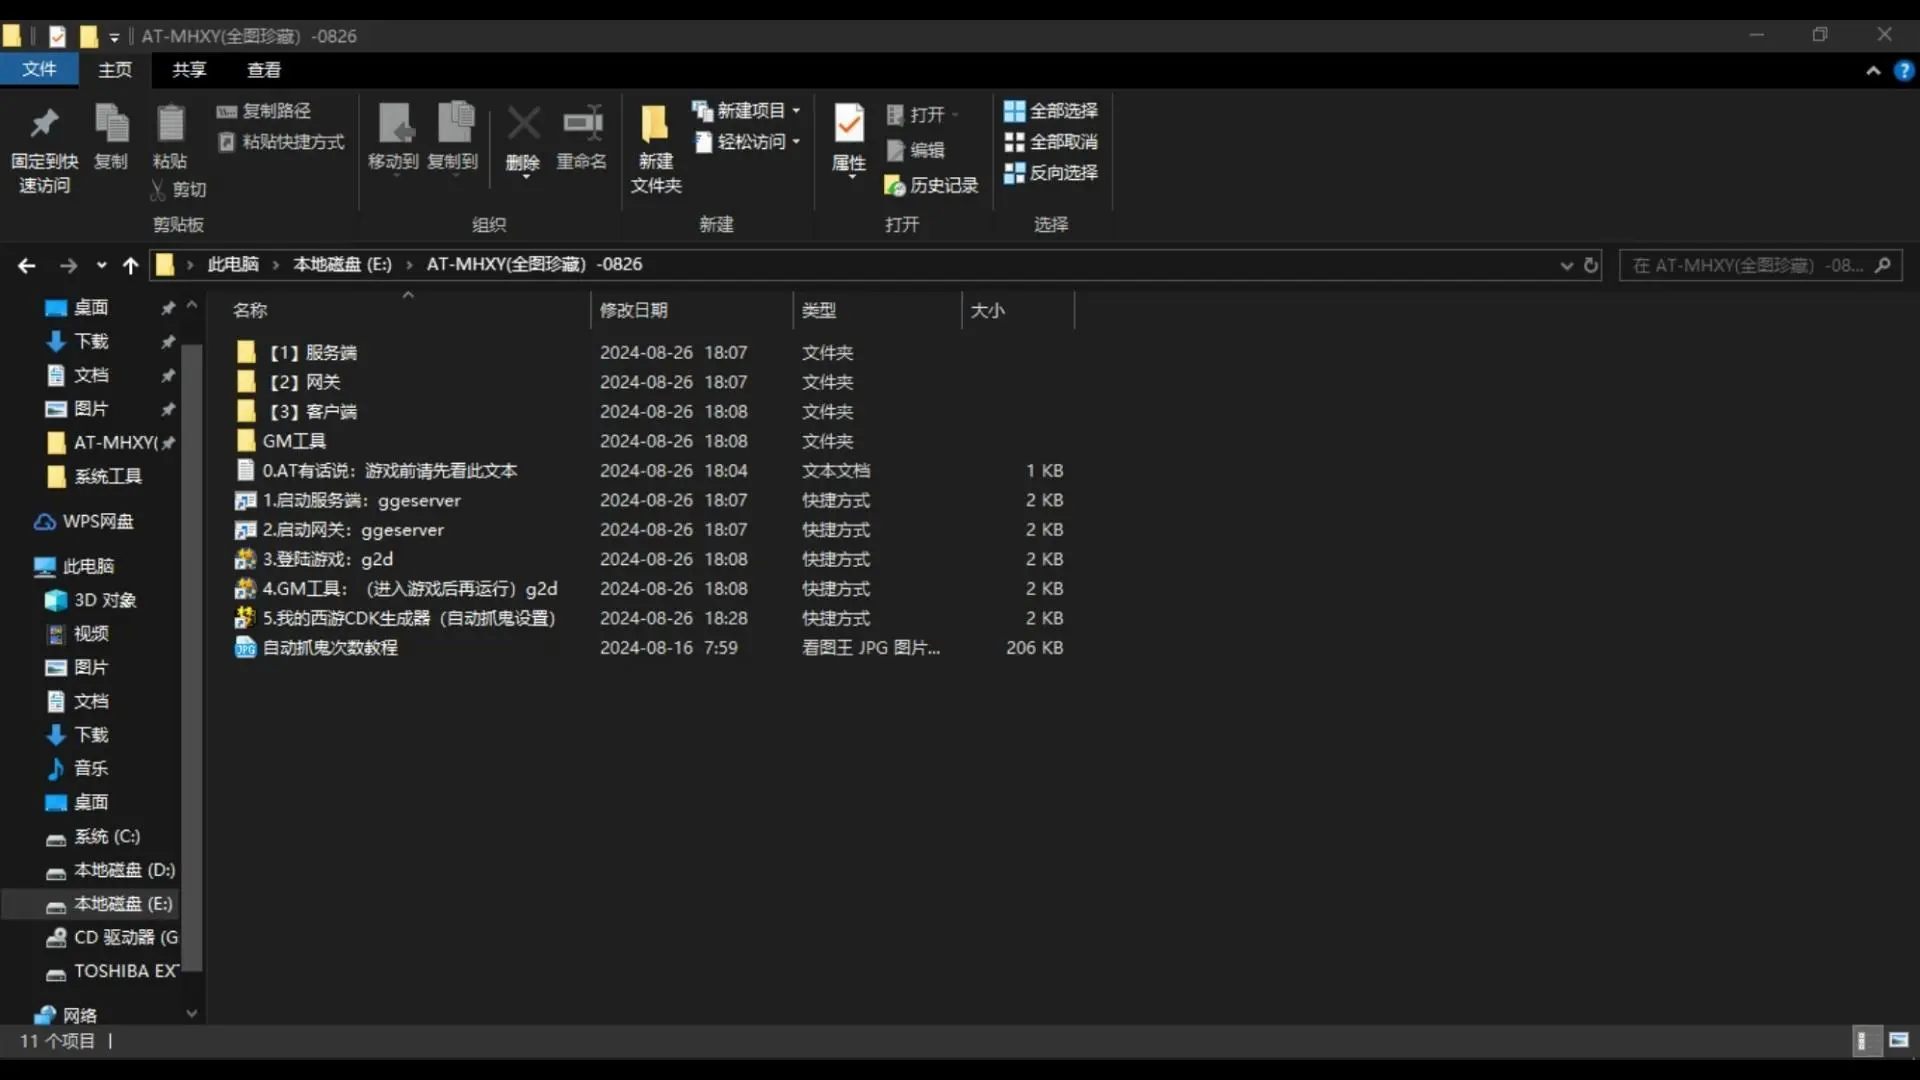This screenshot has width=1920, height=1080.
Task: Go back with the back arrow
Action: pos(27,265)
